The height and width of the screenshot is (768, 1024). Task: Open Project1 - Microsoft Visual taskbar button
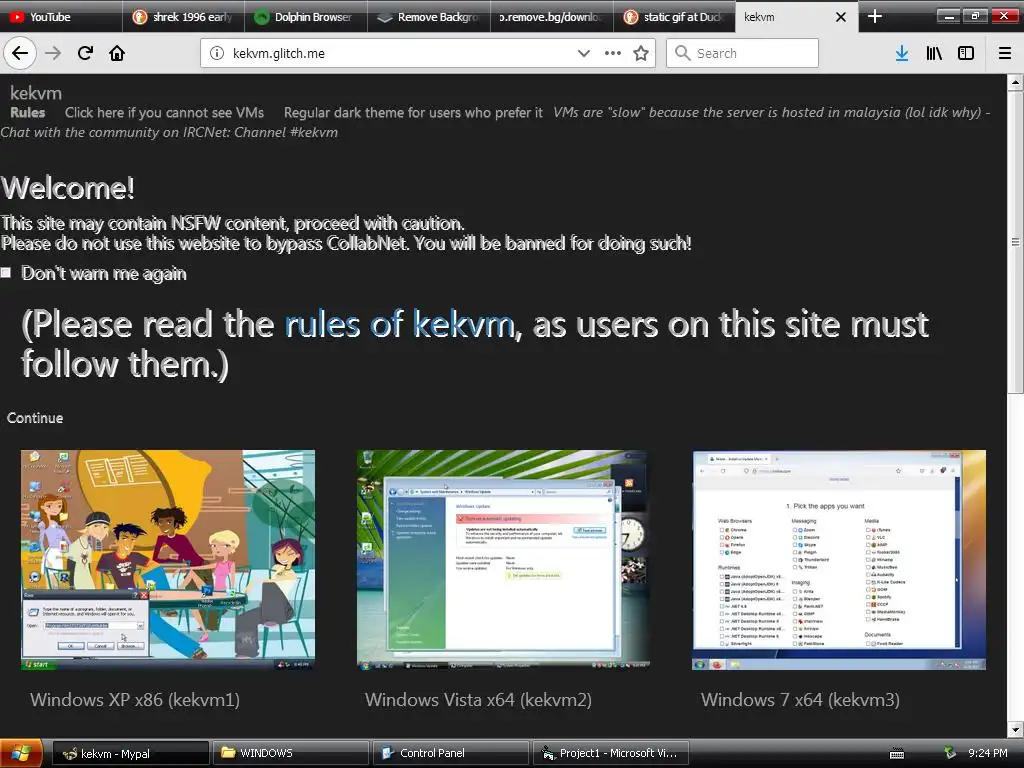coord(611,753)
